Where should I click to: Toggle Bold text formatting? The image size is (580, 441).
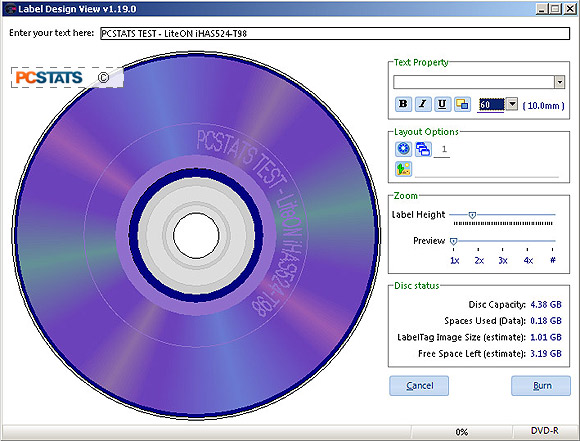[404, 104]
